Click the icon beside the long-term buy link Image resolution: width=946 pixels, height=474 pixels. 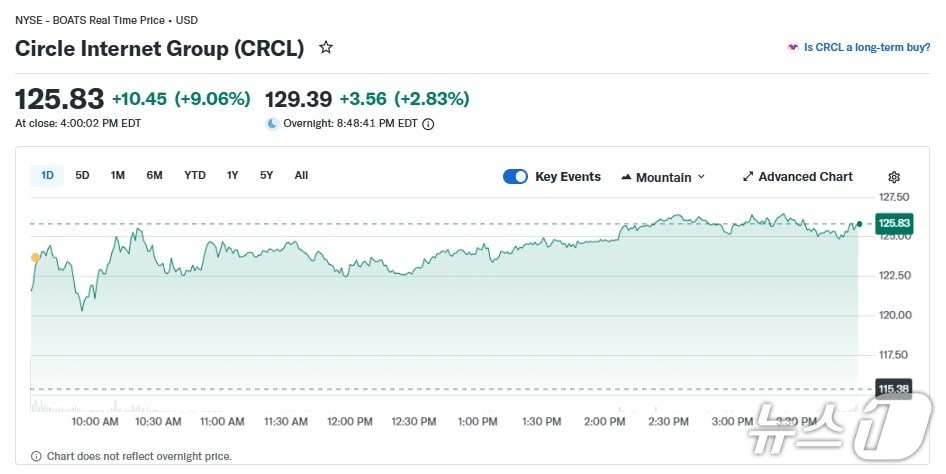click(792, 47)
